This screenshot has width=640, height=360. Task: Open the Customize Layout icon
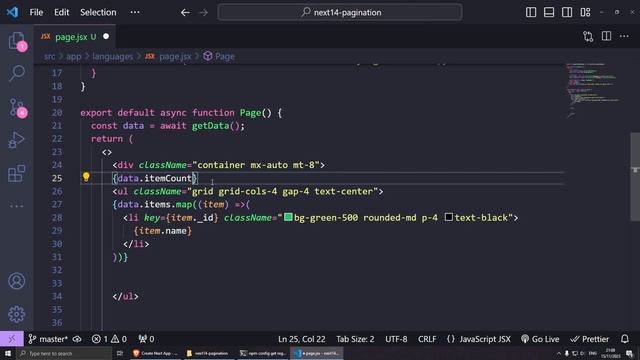585,12
